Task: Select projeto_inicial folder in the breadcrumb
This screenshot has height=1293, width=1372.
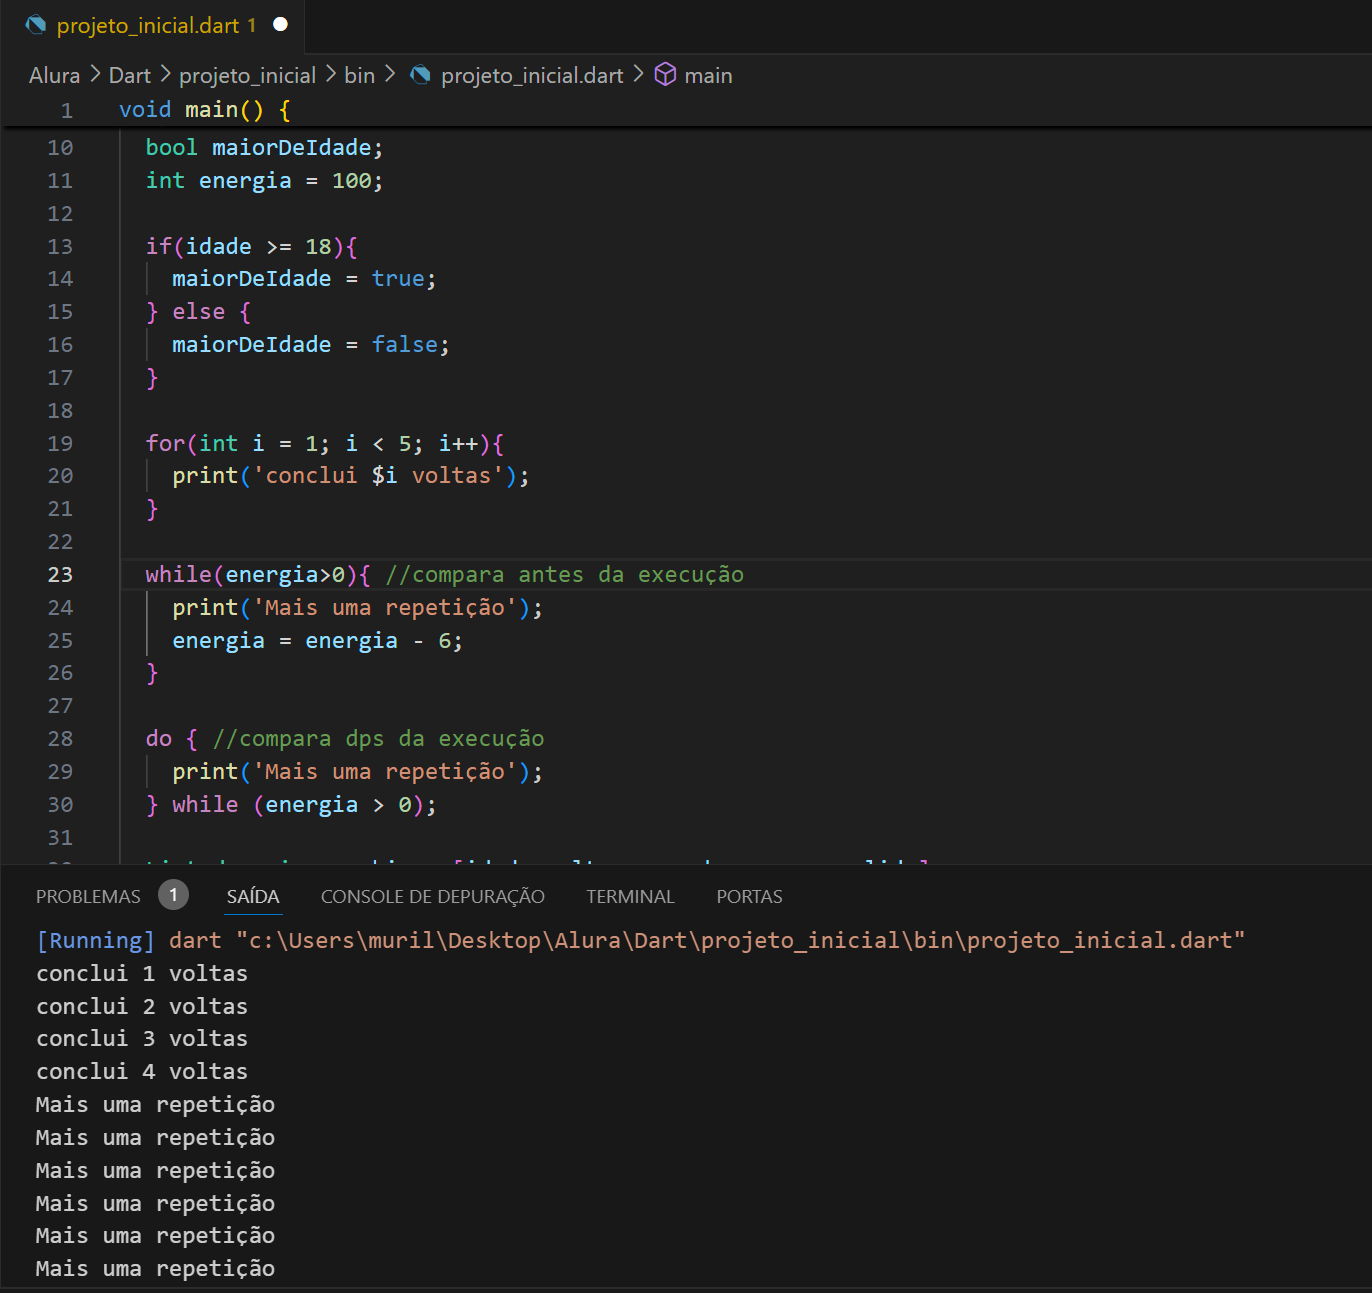Action: 248,76
